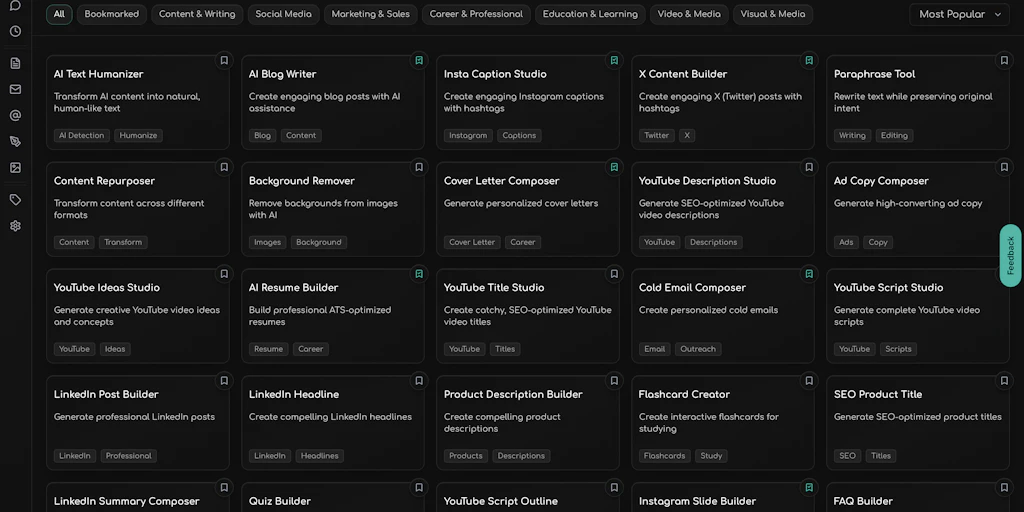Open the pen tool icon in the sidebar

point(16,142)
